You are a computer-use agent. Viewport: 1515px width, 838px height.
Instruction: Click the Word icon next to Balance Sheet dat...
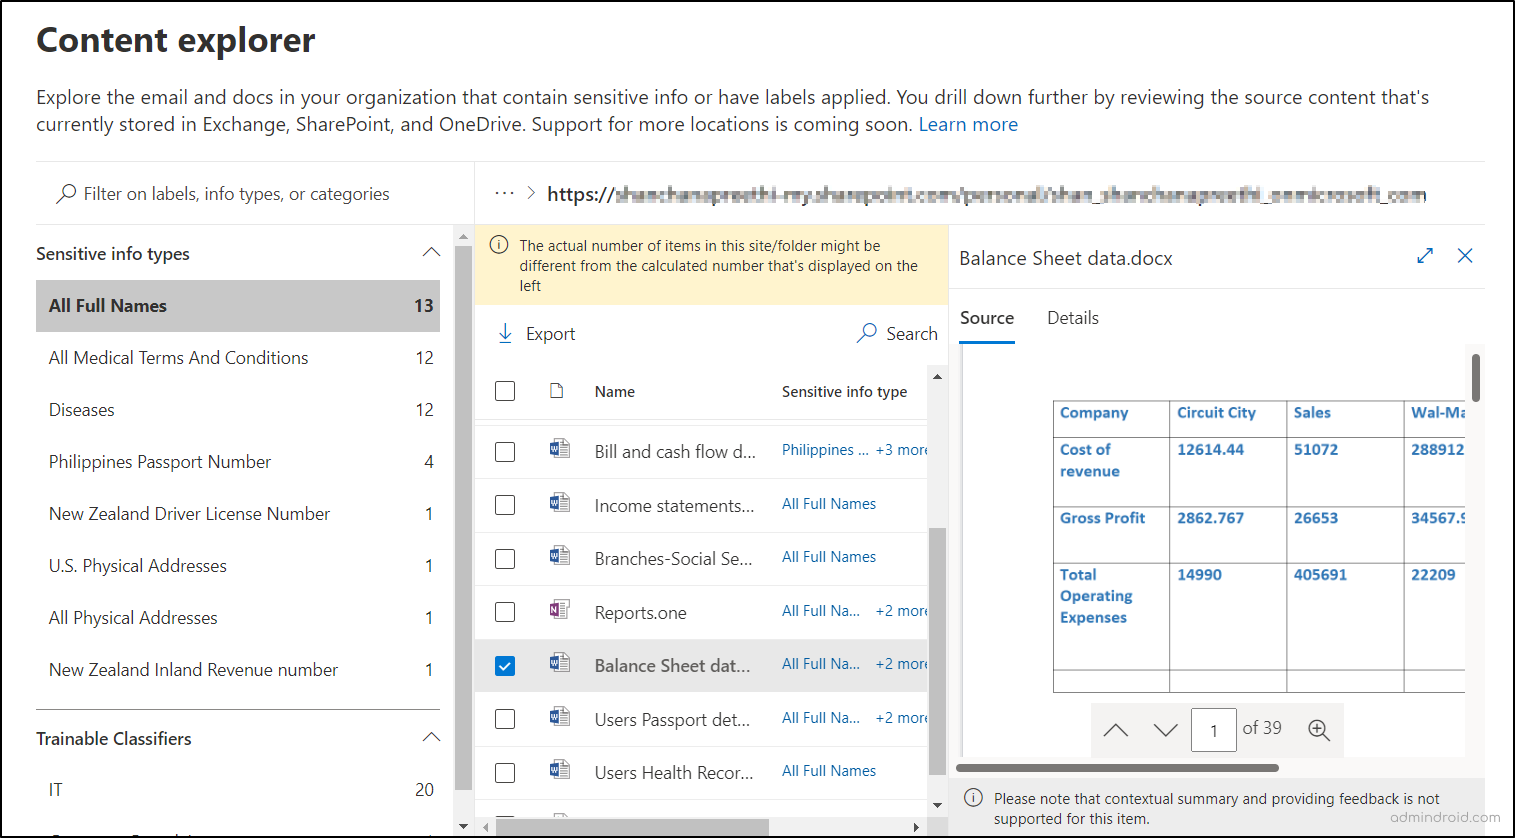[x=559, y=664]
